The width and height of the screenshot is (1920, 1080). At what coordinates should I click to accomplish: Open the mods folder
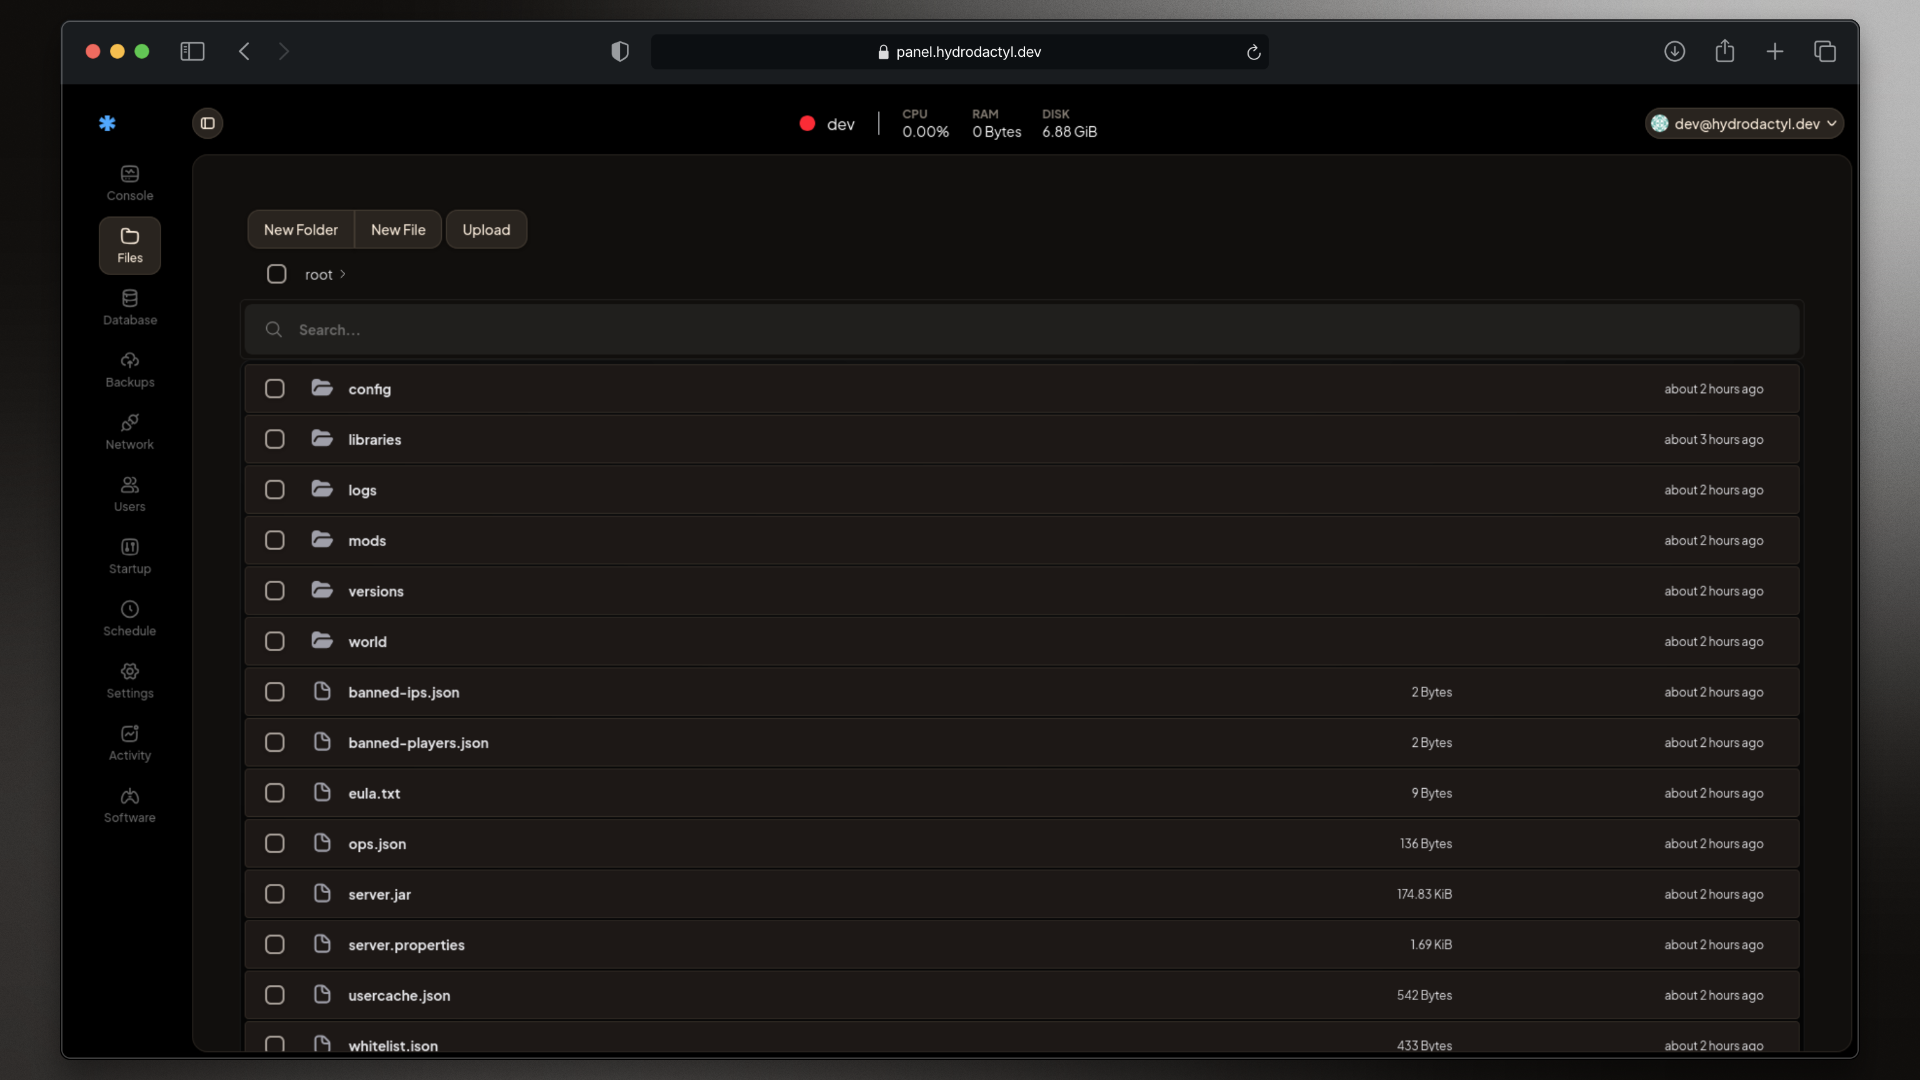pos(1021,540)
